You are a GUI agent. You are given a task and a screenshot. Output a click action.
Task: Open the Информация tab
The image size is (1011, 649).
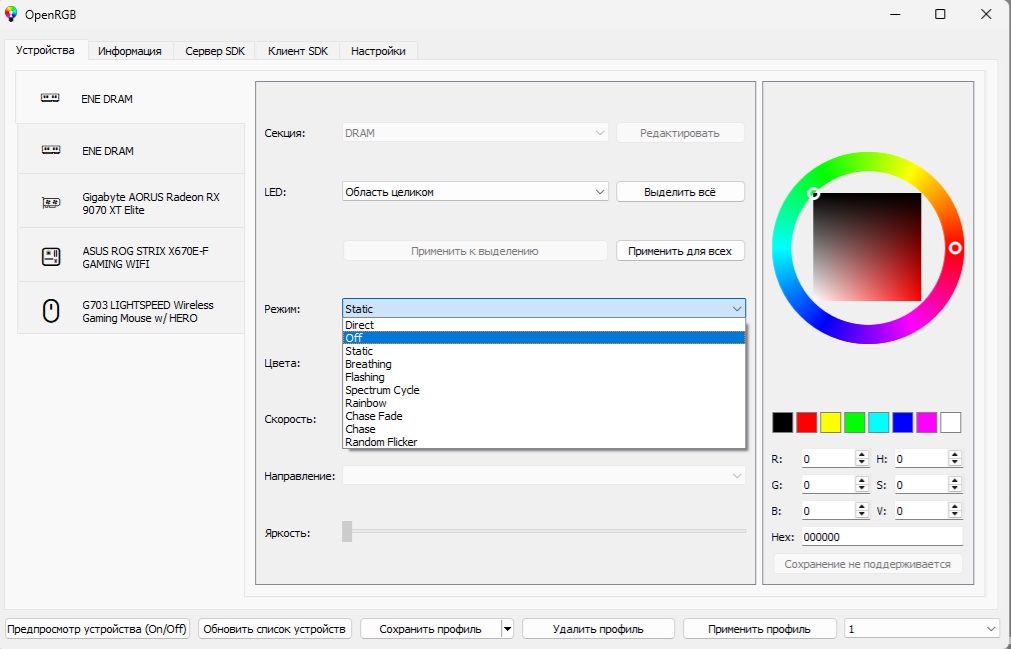[x=130, y=50]
